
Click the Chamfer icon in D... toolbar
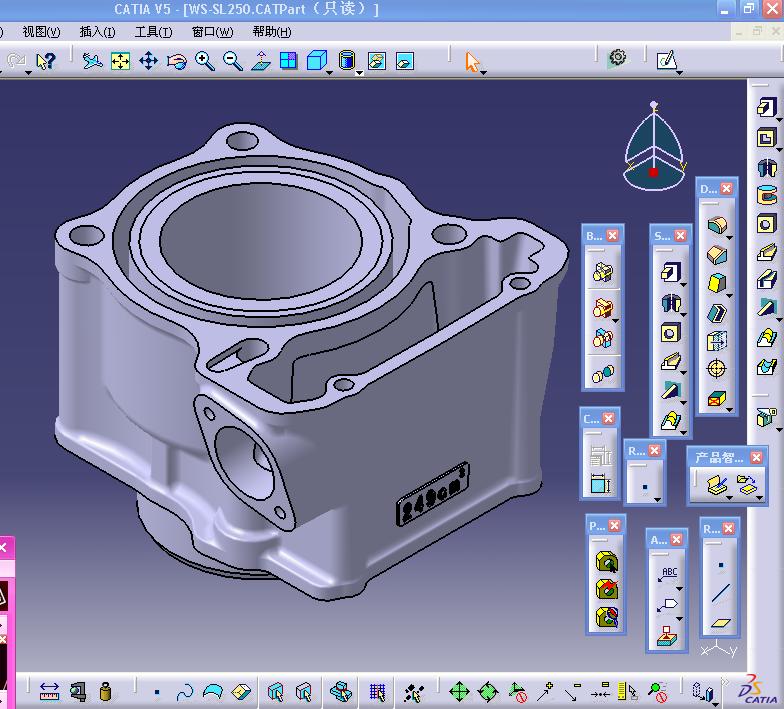pos(717,254)
